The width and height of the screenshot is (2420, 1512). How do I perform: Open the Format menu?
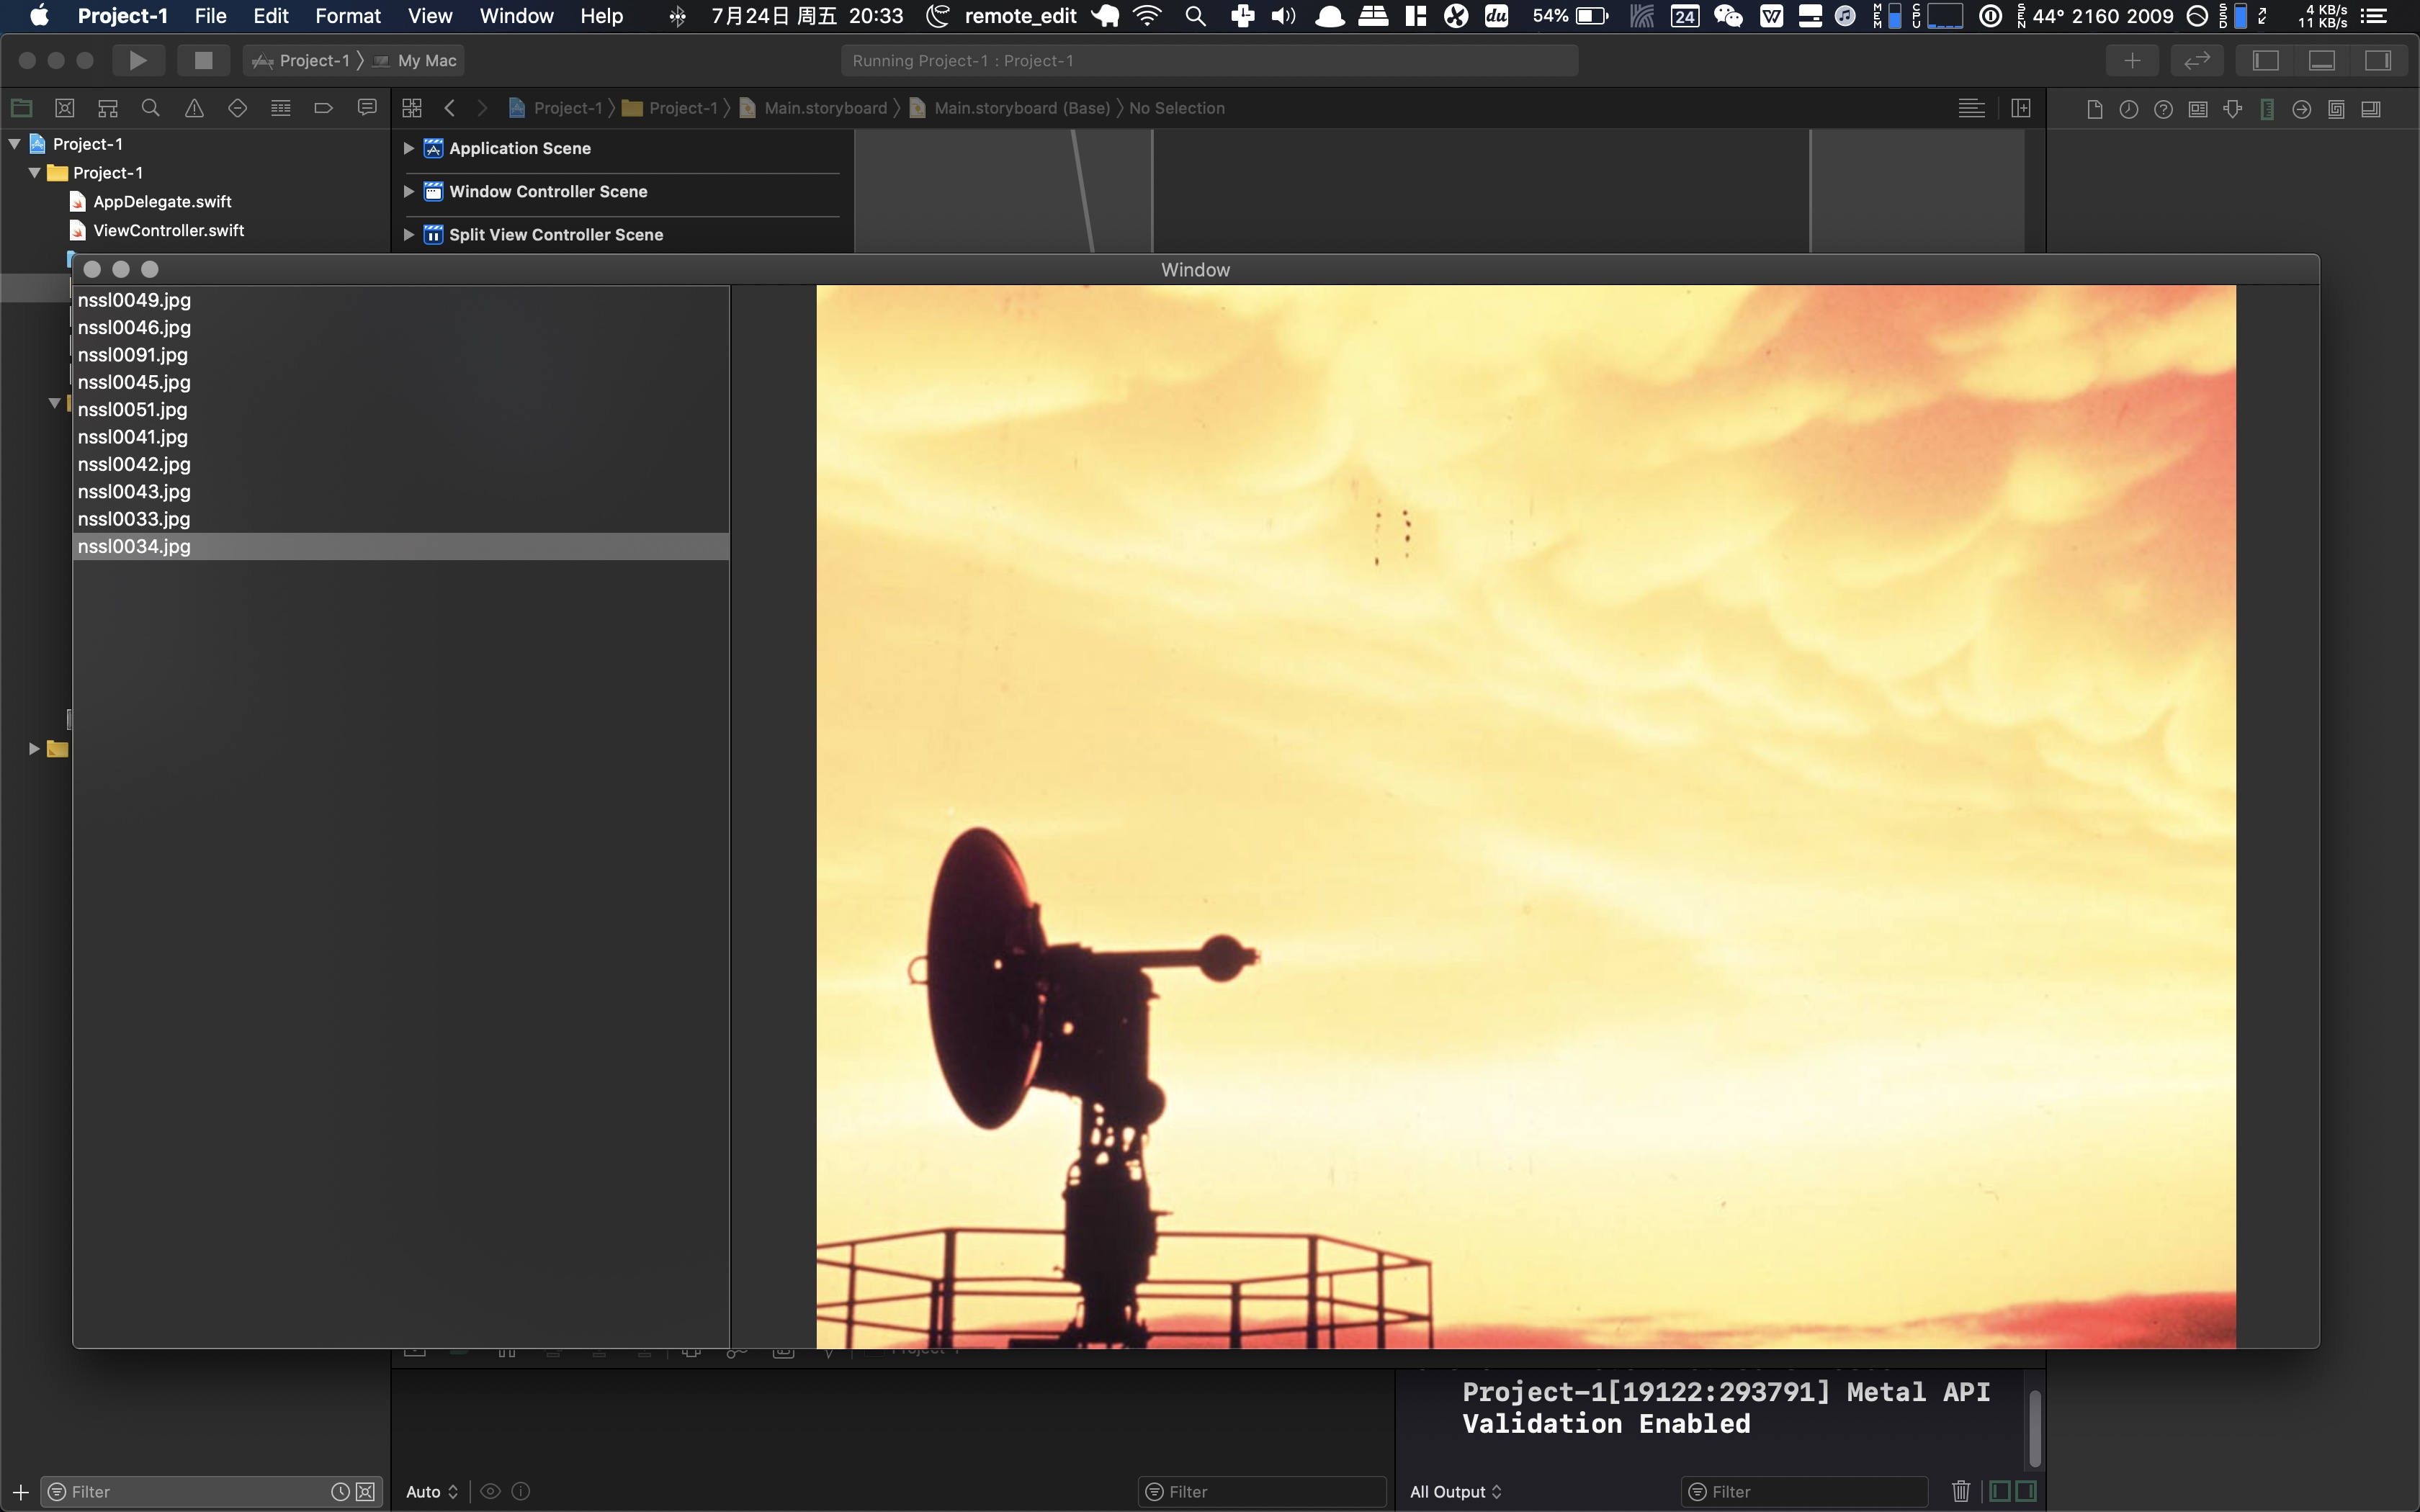(347, 16)
